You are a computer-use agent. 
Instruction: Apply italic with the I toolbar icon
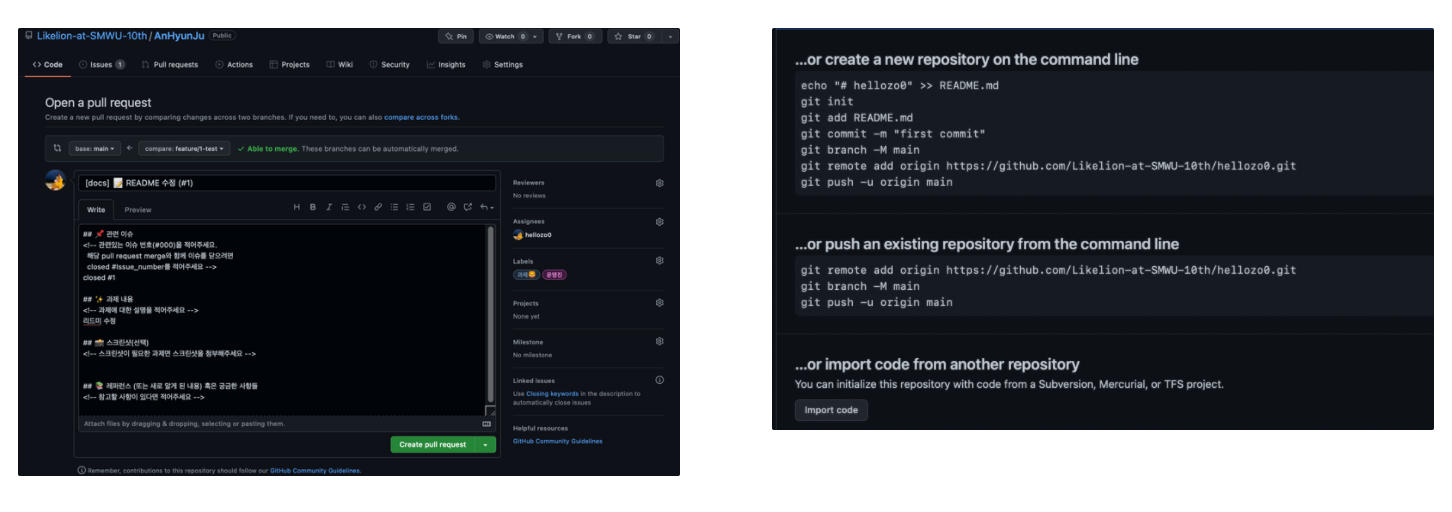click(x=329, y=207)
